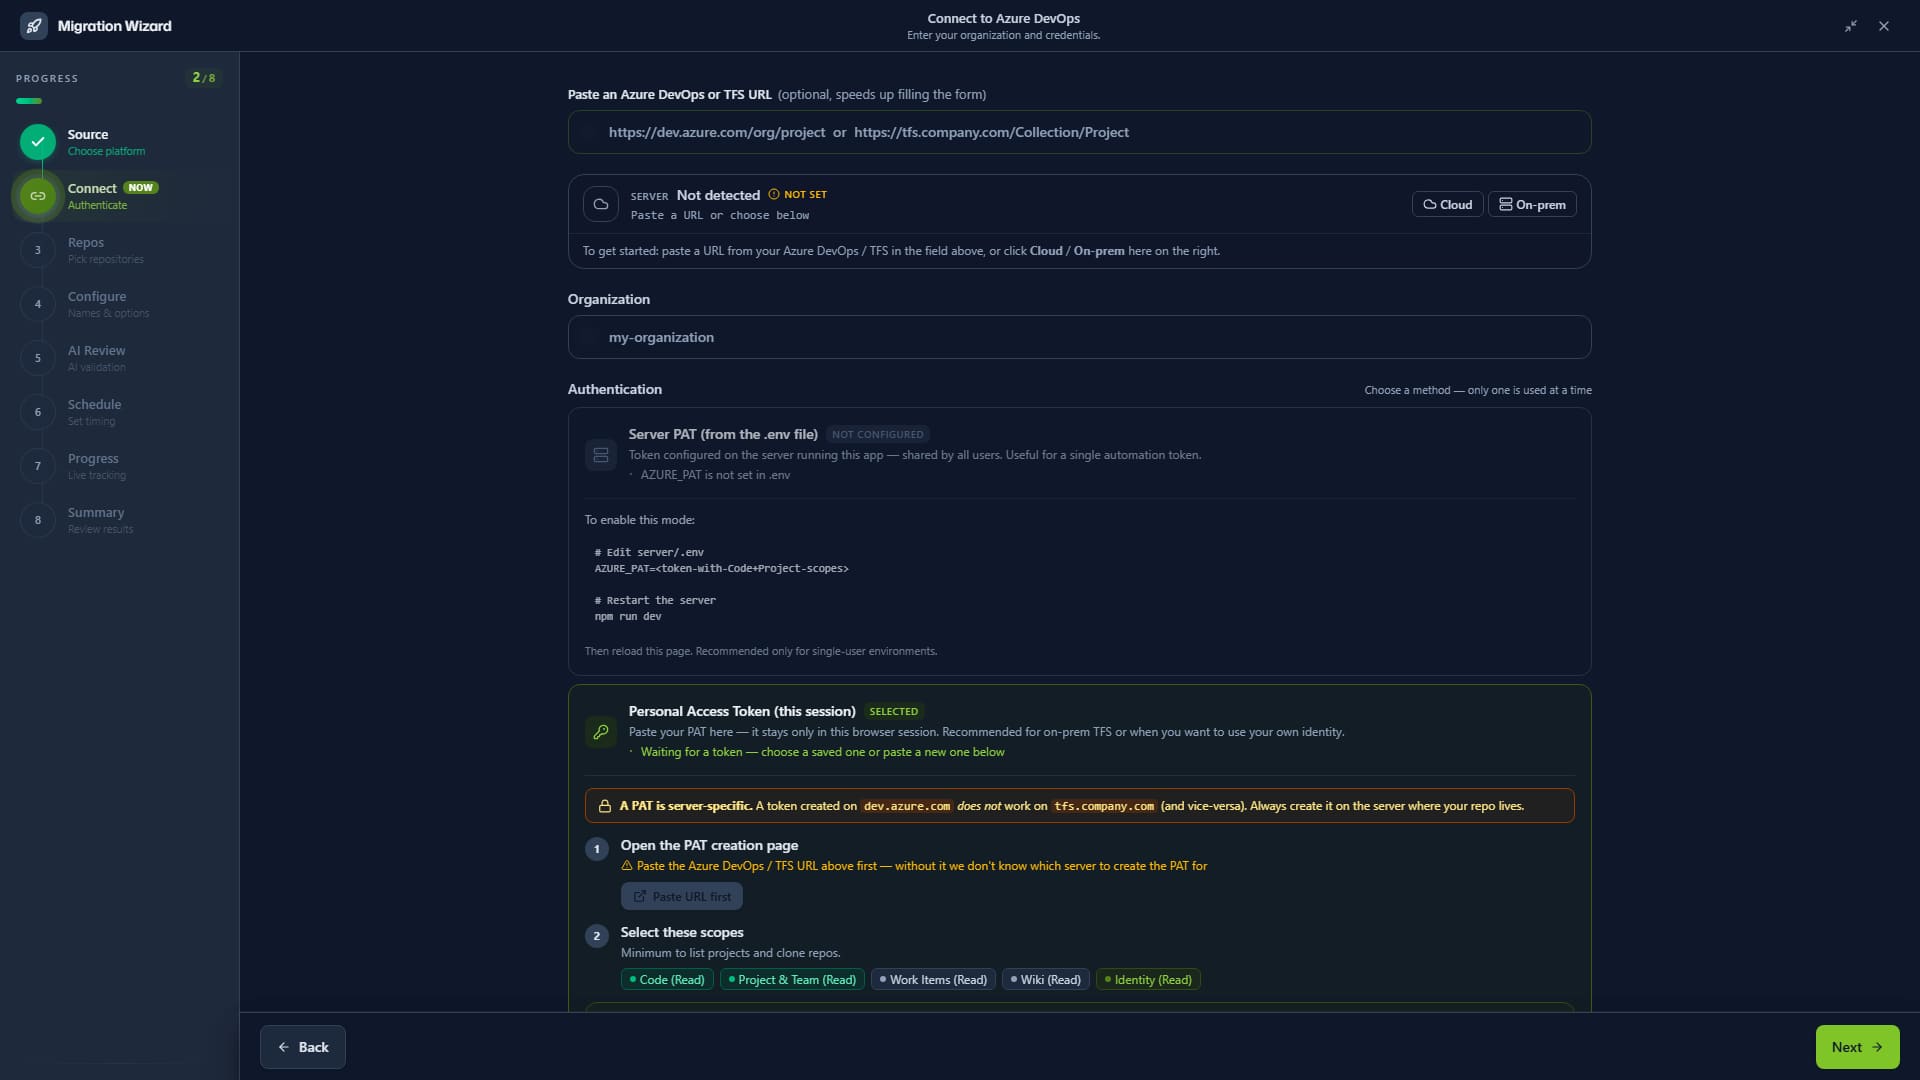This screenshot has width=1920, height=1080.
Task: Click the warning triangle under Open PAT creation
Action: (627, 866)
